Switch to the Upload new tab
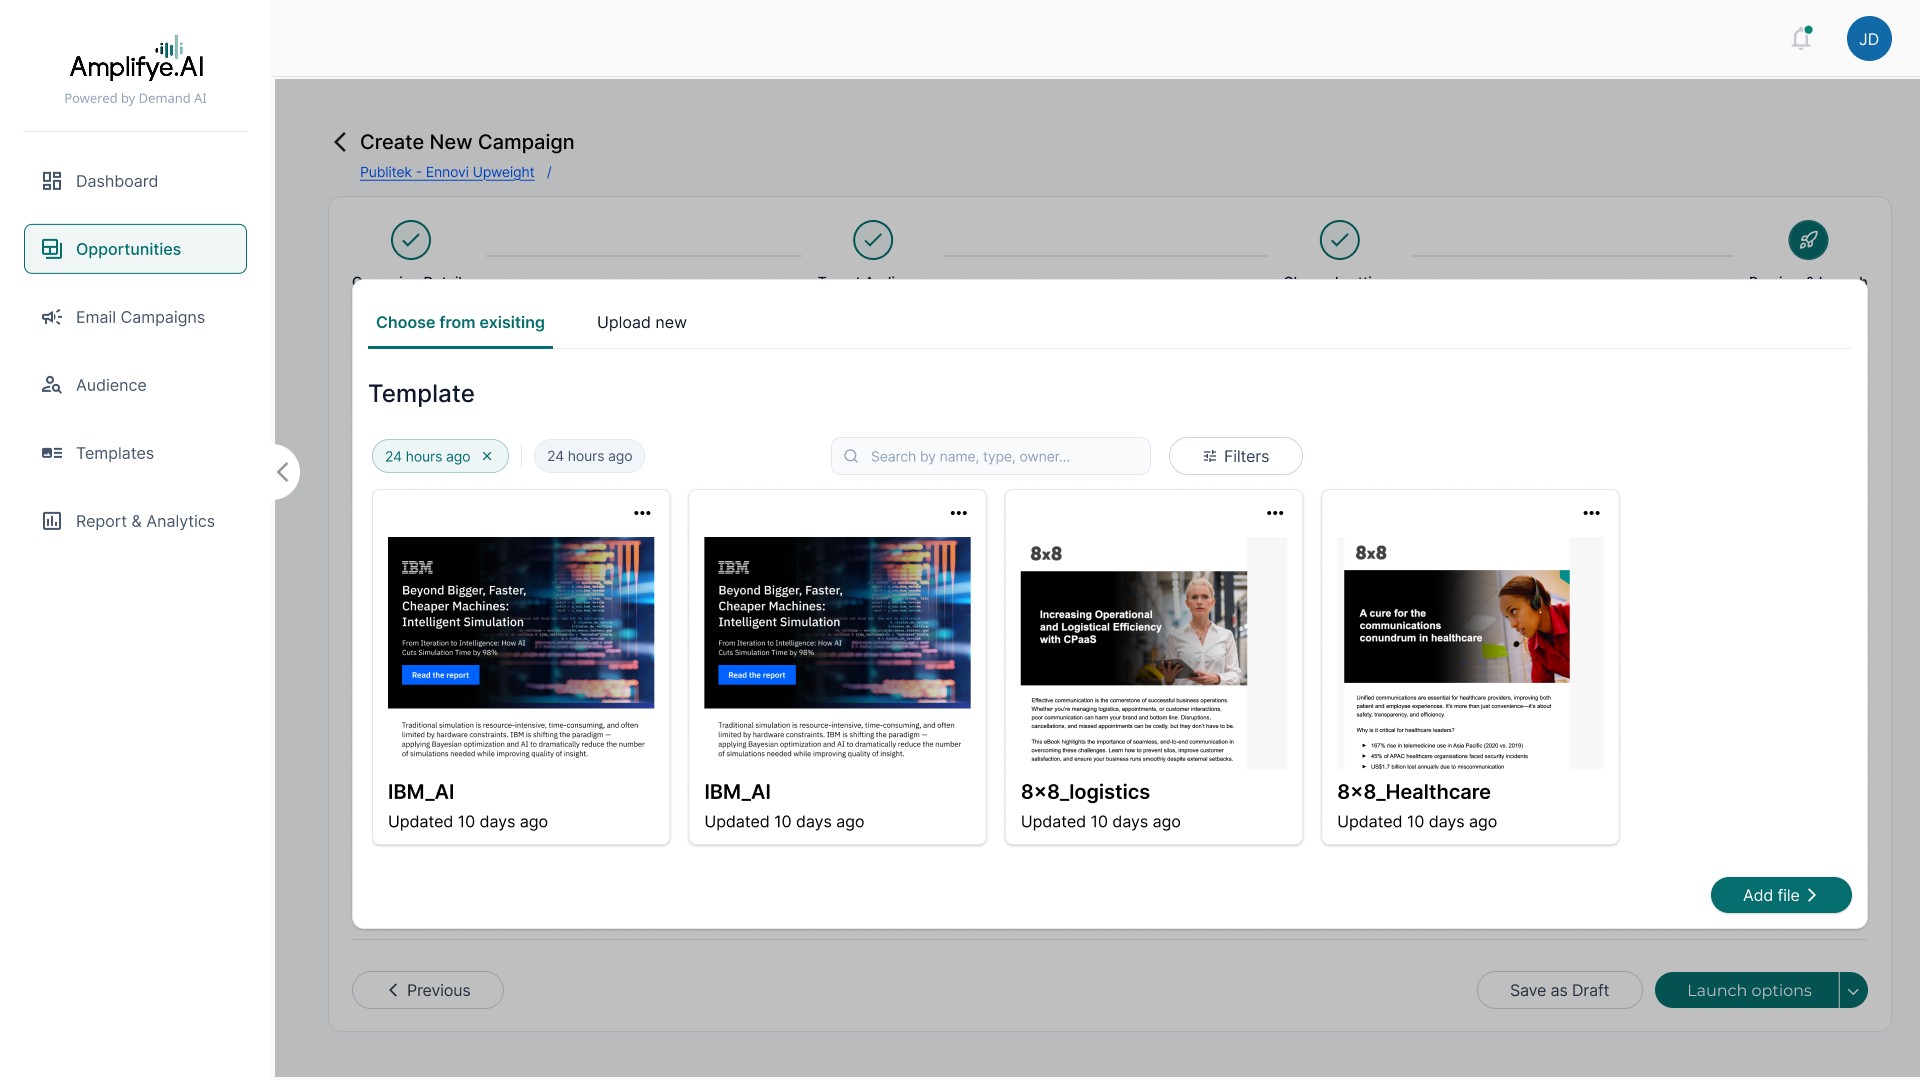This screenshot has height=1080, width=1920. (641, 322)
